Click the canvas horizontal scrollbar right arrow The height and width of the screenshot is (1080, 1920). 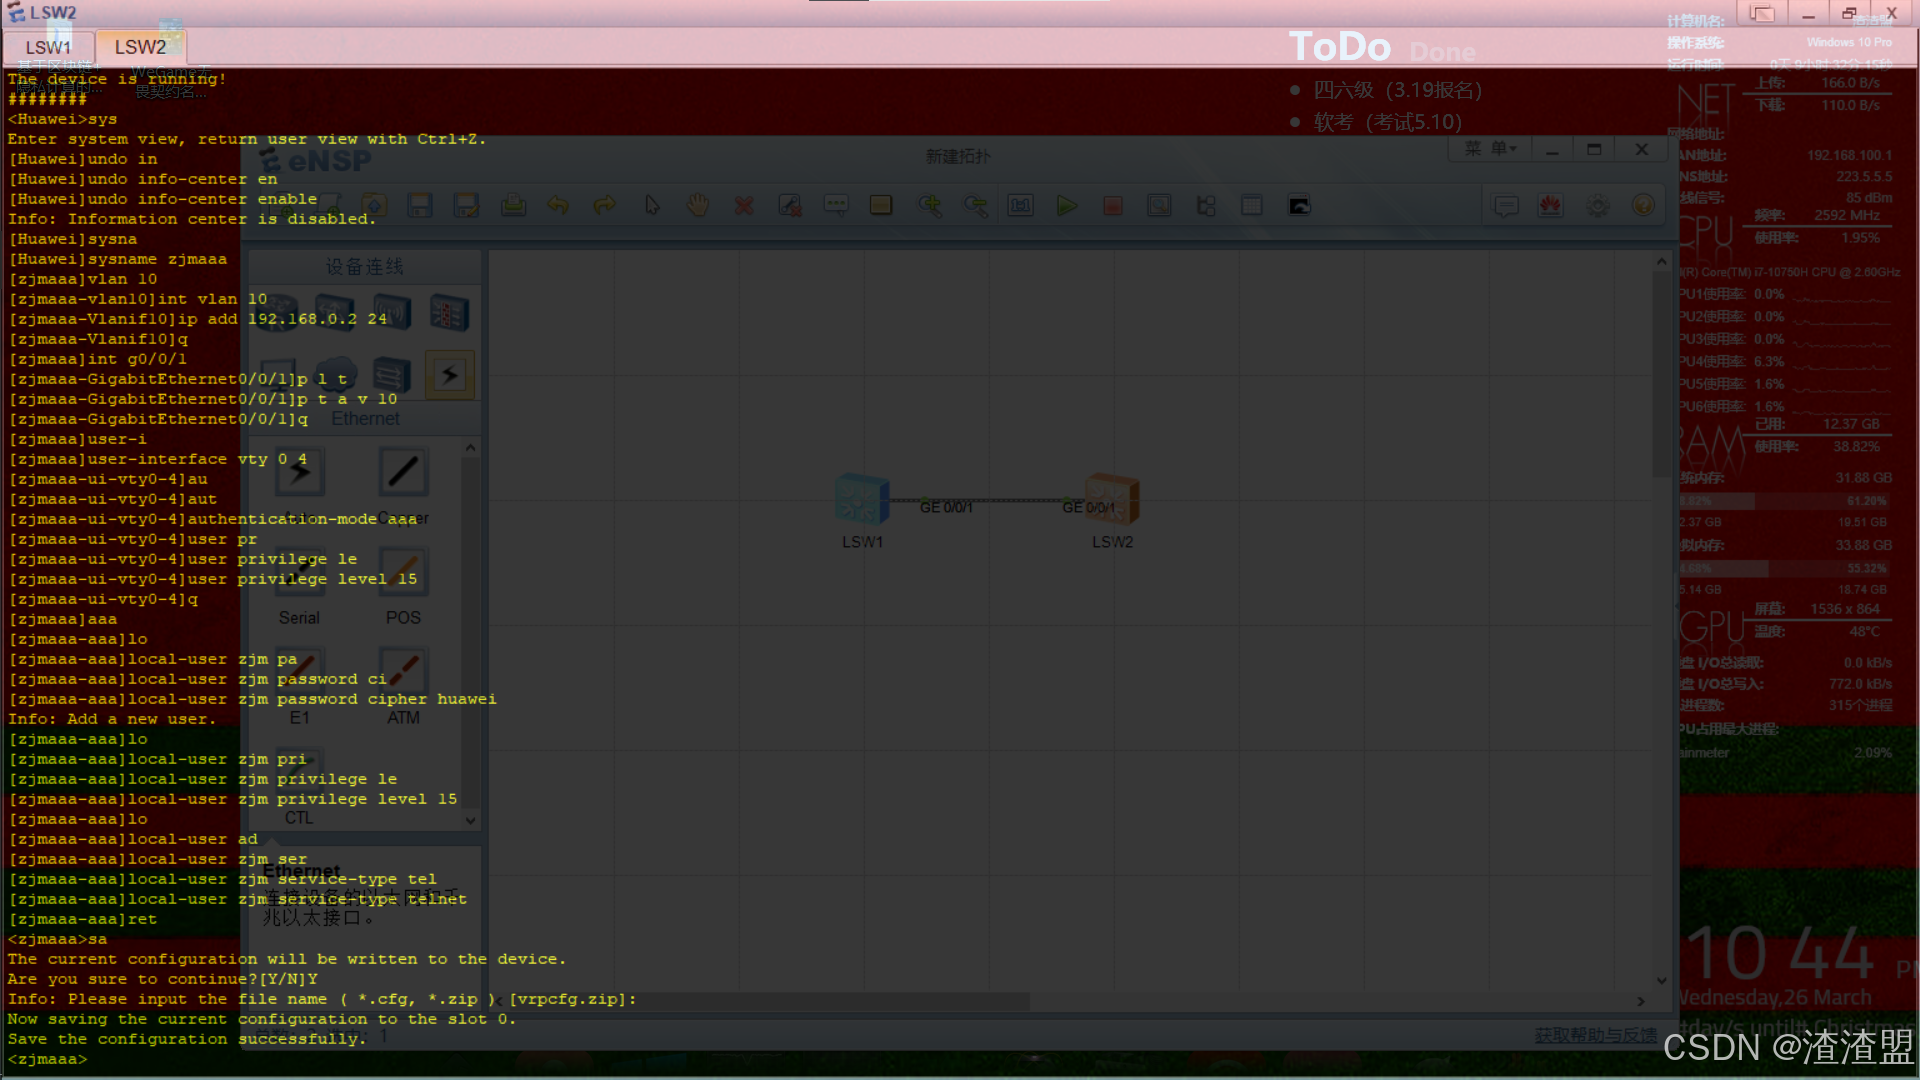(1640, 1001)
